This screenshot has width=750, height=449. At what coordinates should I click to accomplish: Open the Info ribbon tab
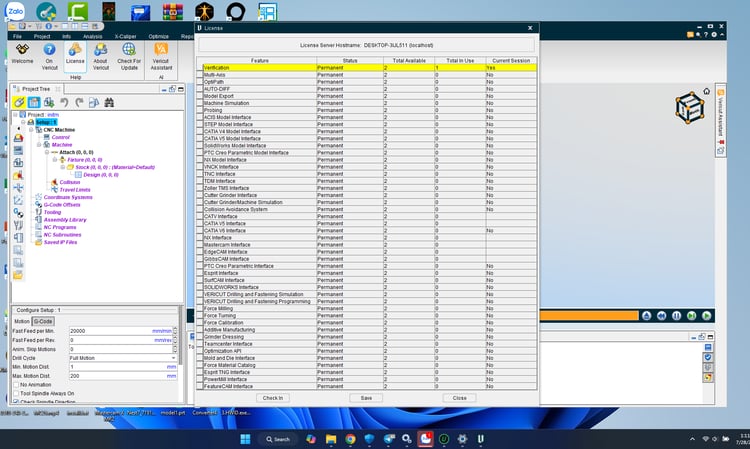click(66, 36)
